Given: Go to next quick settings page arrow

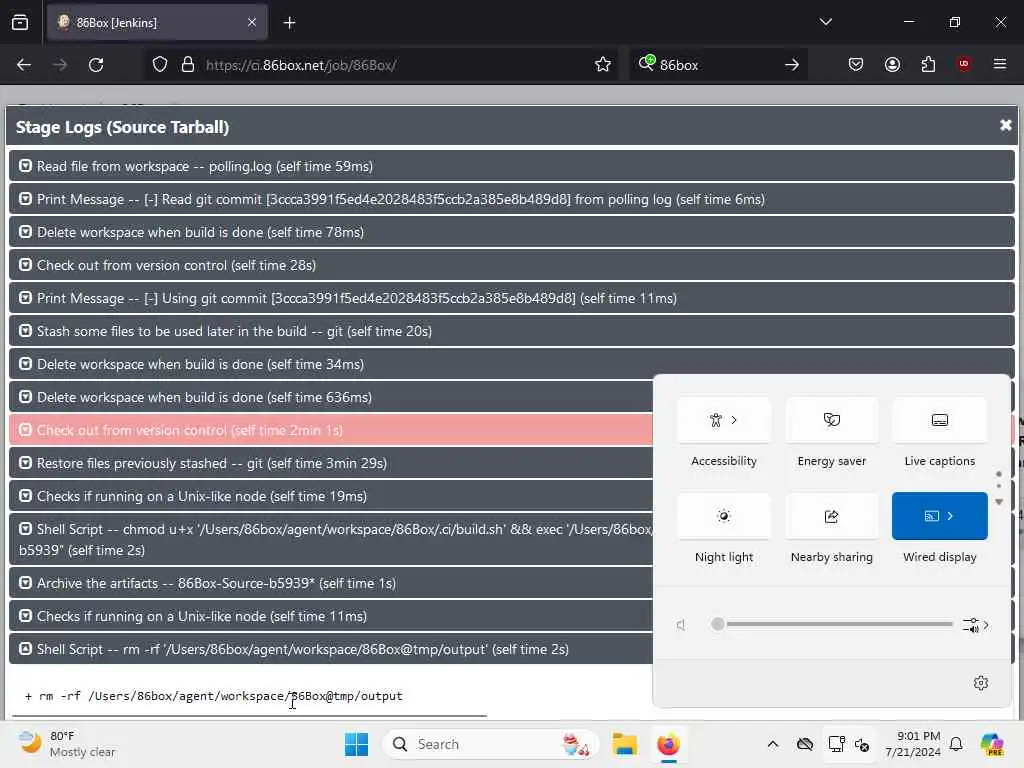Looking at the screenshot, I should coord(999,502).
